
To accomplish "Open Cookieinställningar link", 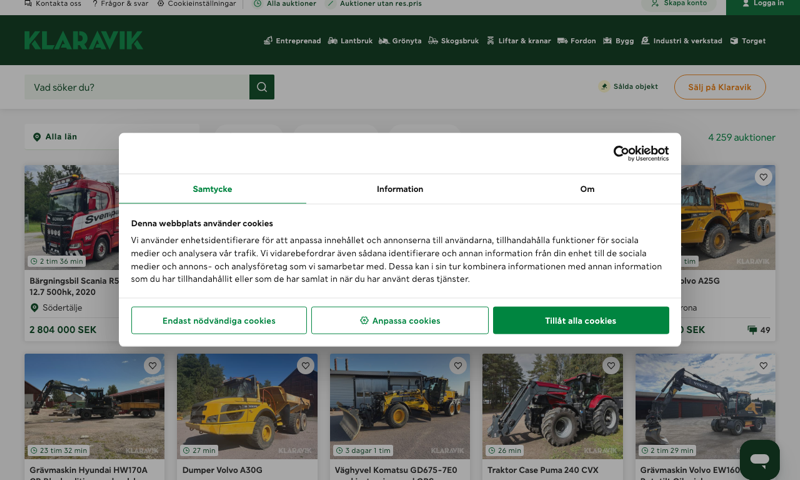I will (196, 4).
